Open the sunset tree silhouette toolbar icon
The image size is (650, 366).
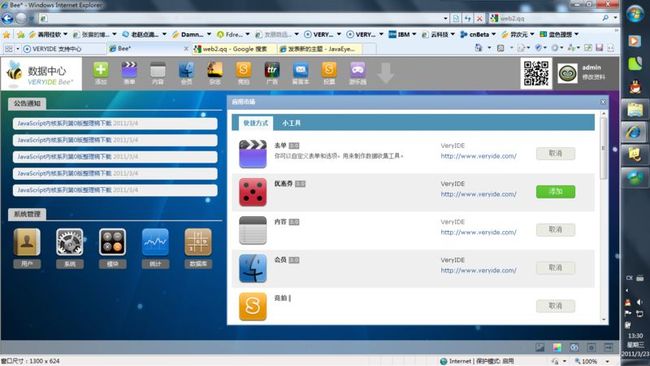[x=215, y=70]
